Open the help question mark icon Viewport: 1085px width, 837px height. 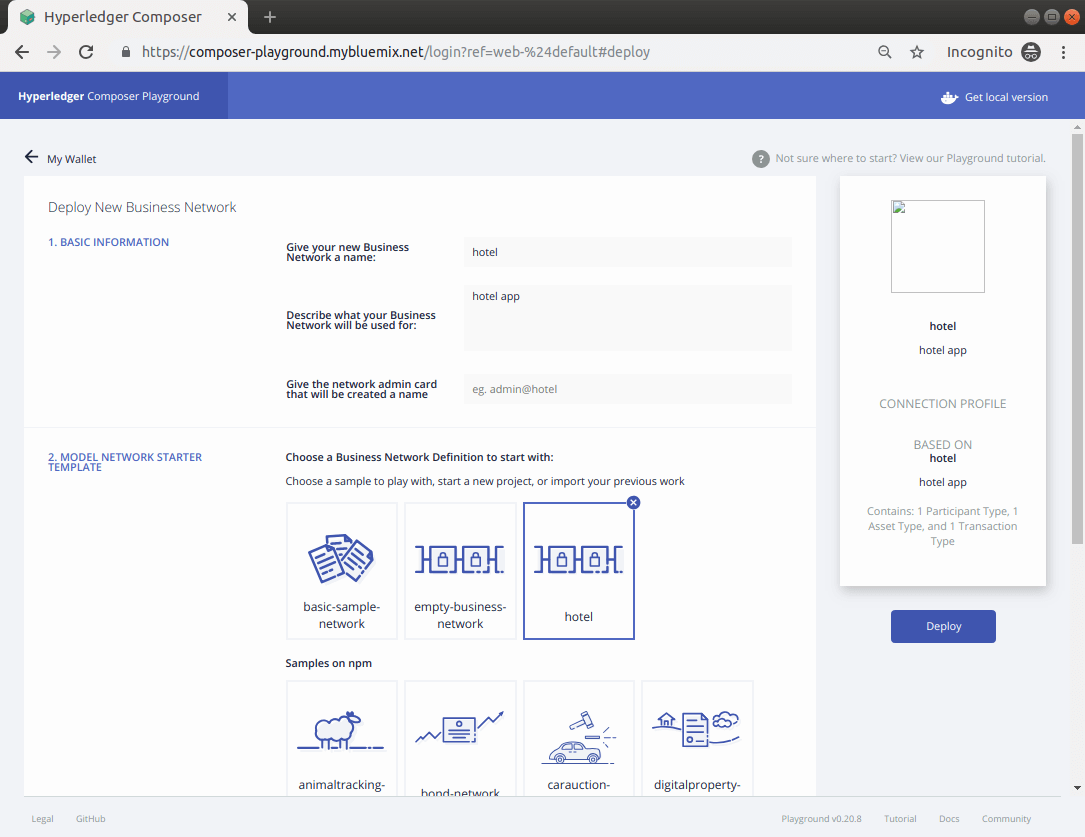tap(760, 159)
